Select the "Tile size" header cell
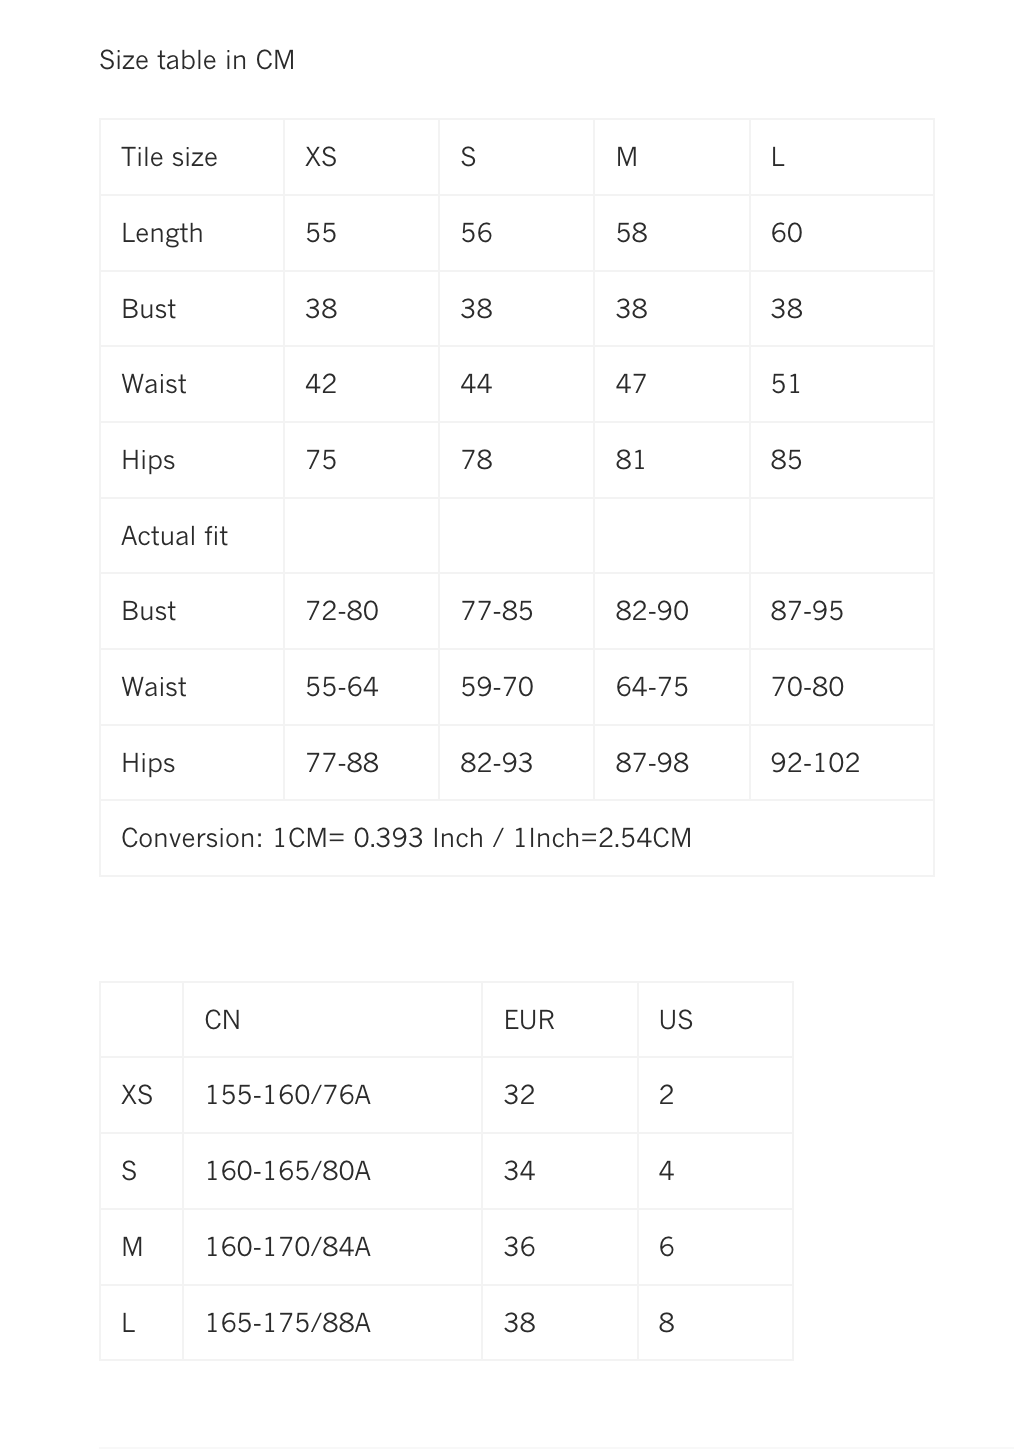Screen dimensions: 1014x1450 point(169,157)
